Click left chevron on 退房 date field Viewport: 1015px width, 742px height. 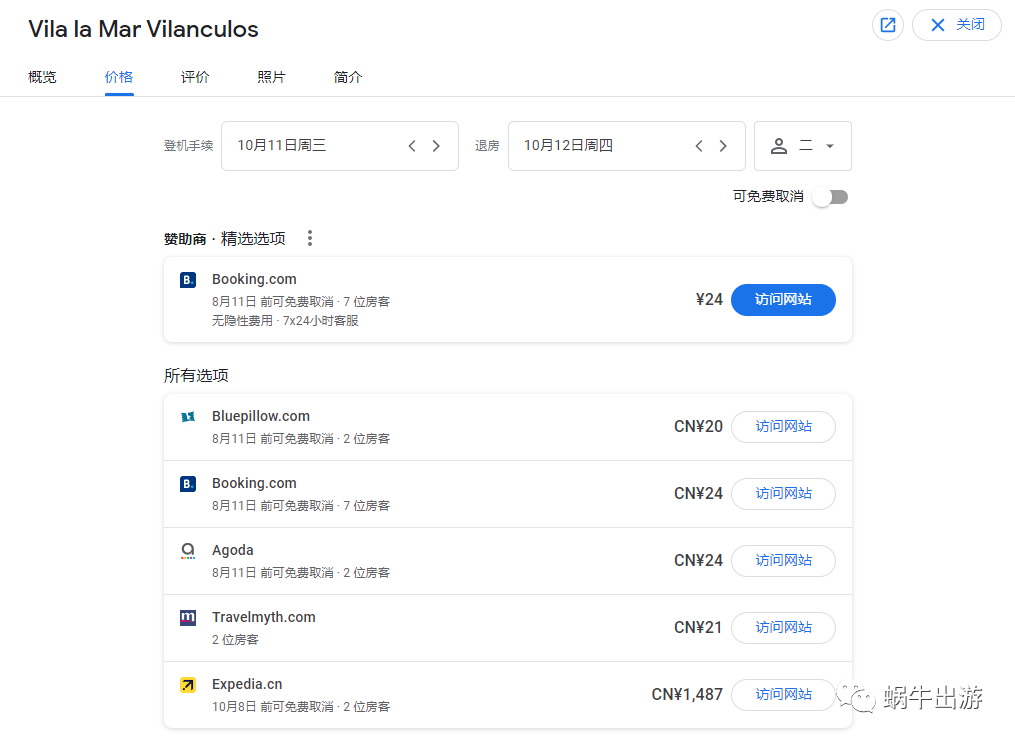(698, 145)
